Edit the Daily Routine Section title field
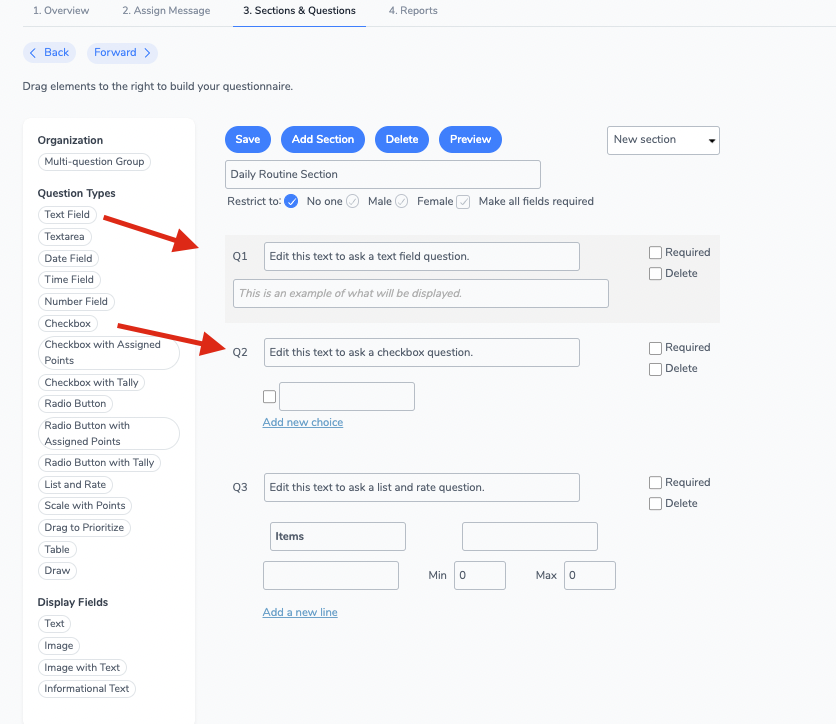Screen dimensions: 836x724 (x=382, y=174)
